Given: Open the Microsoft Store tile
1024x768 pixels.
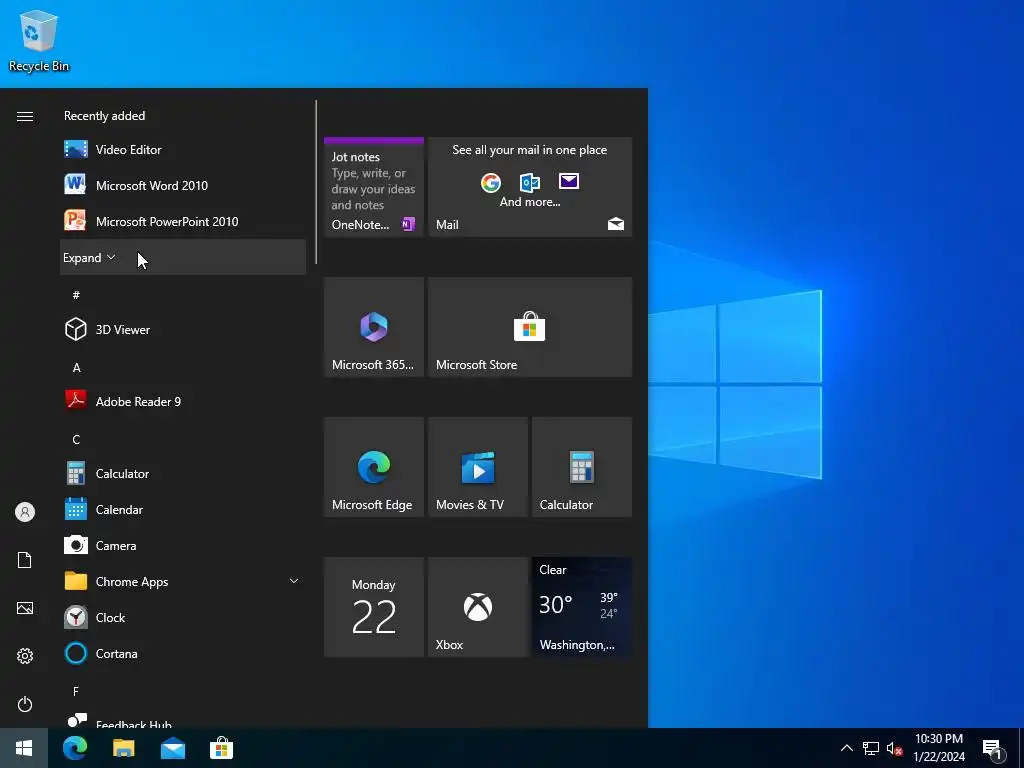Looking at the screenshot, I should pos(530,327).
